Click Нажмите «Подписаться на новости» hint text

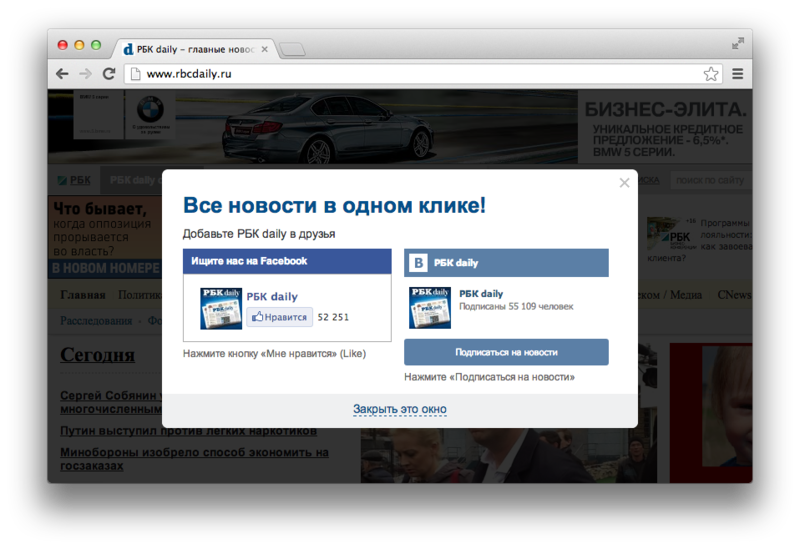coord(489,377)
